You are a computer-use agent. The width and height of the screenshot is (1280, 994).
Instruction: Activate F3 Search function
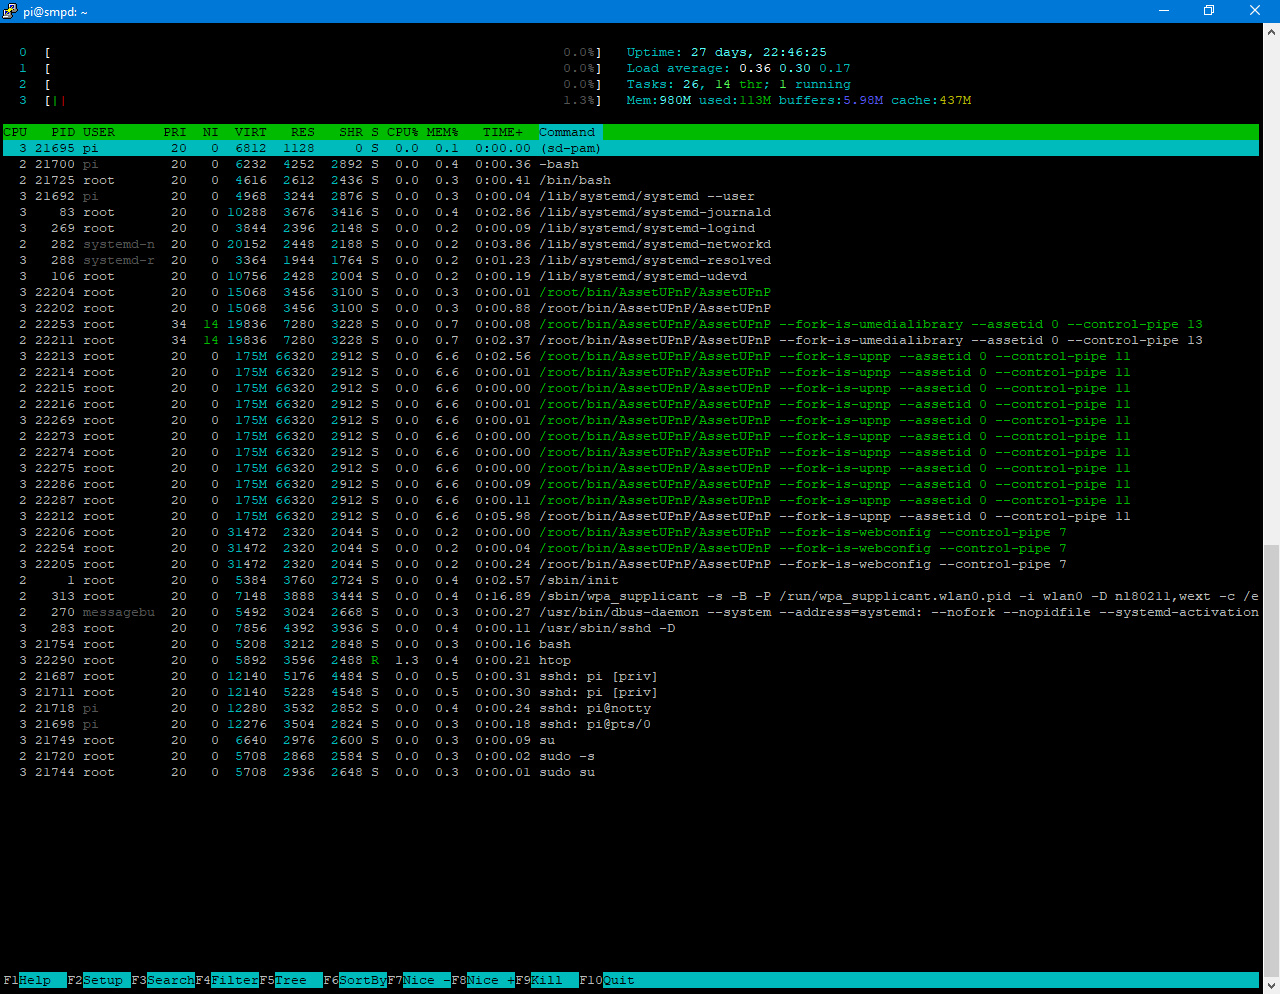point(163,980)
